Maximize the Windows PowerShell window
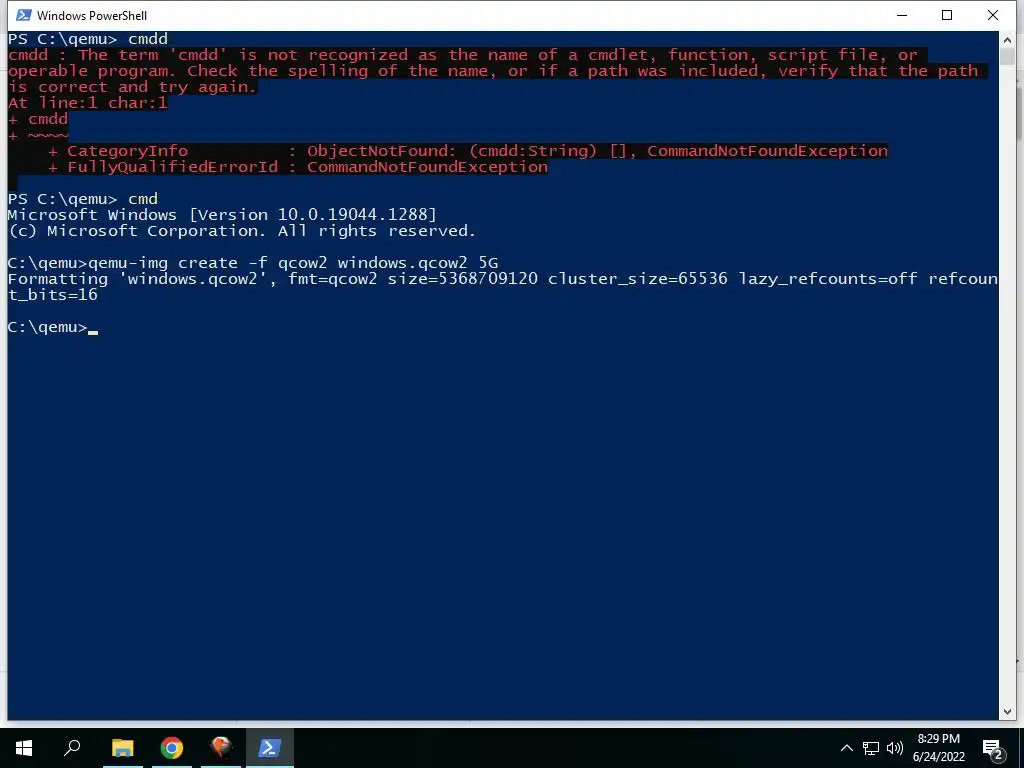Screen dimensions: 1024x768 947,15
